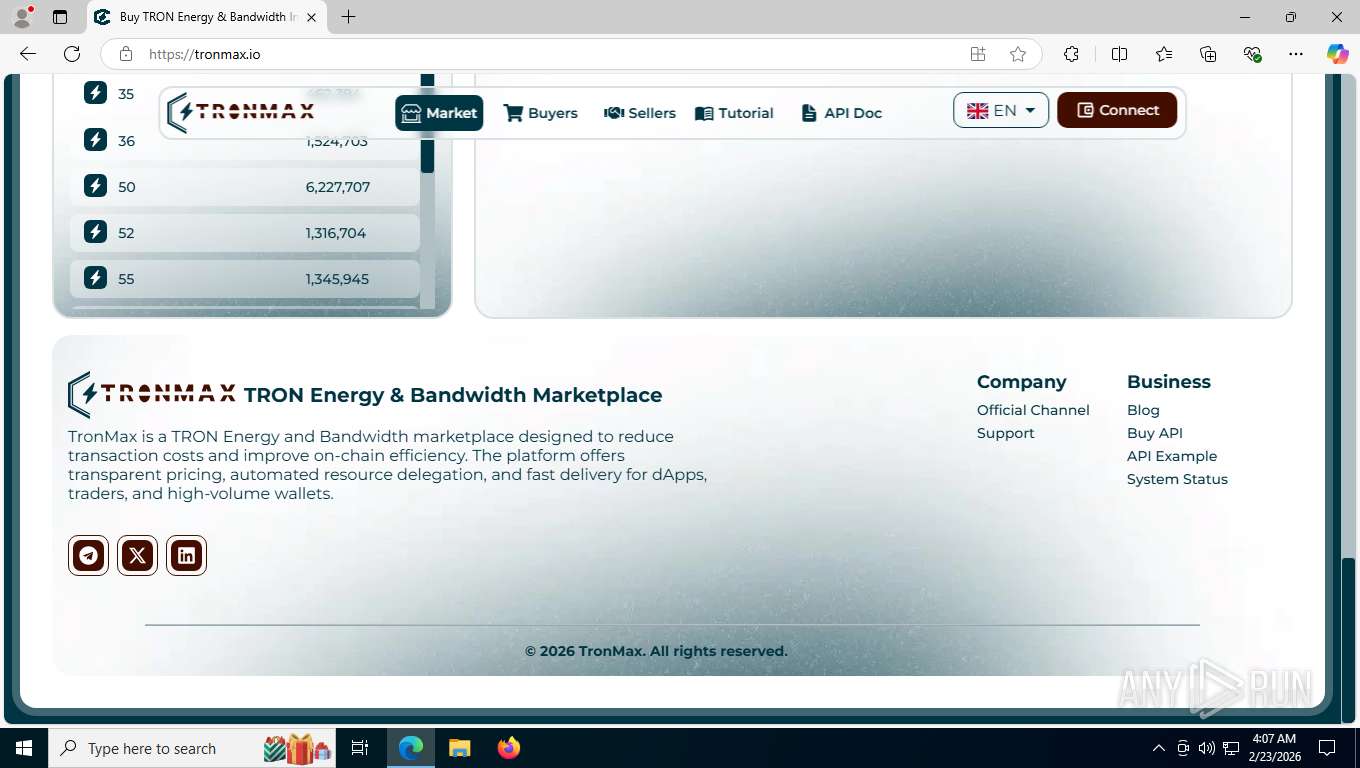Click the TronMax footer logo
This screenshot has width=1360, height=768.
(x=152, y=394)
